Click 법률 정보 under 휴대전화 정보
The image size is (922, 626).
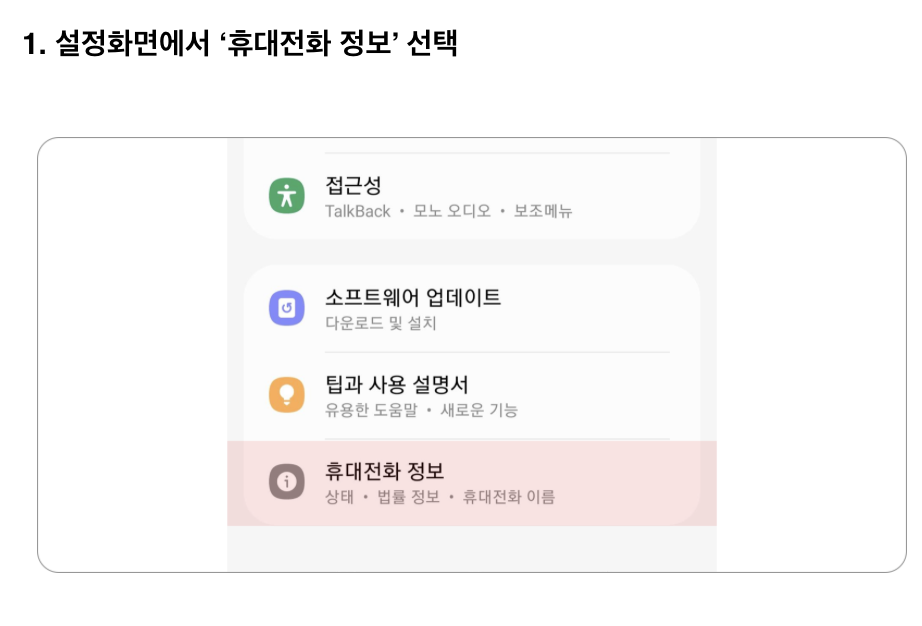[x=408, y=497]
